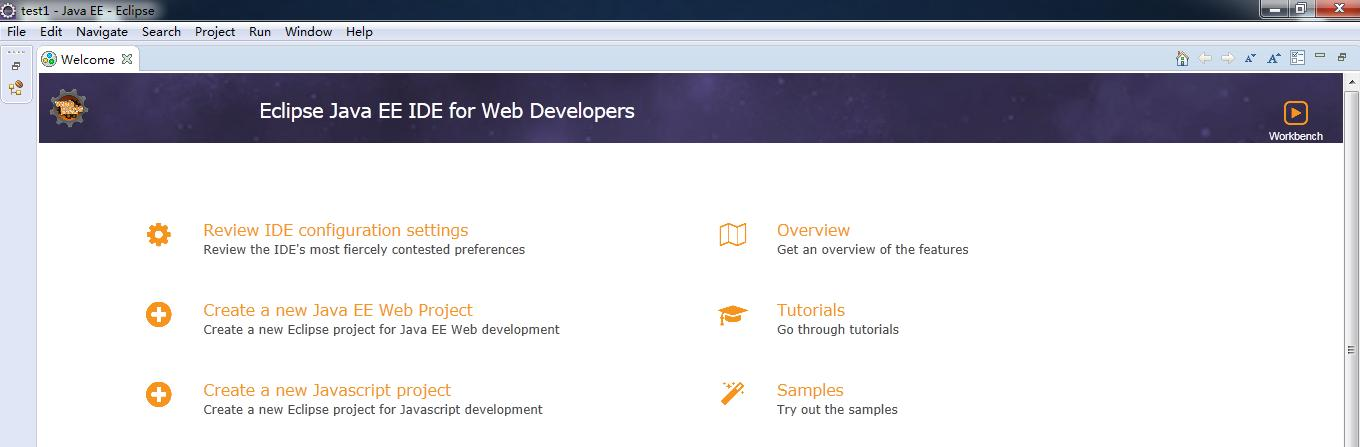Open the Window menu
The width and height of the screenshot is (1360, 447).
pos(308,31)
